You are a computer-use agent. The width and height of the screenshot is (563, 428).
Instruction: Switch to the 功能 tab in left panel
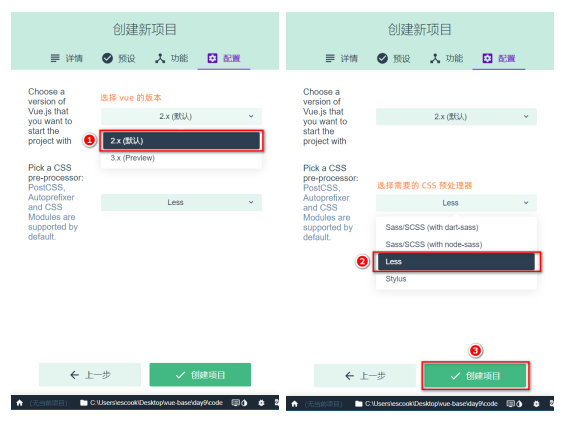pyautogui.click(x=172, y=58)
